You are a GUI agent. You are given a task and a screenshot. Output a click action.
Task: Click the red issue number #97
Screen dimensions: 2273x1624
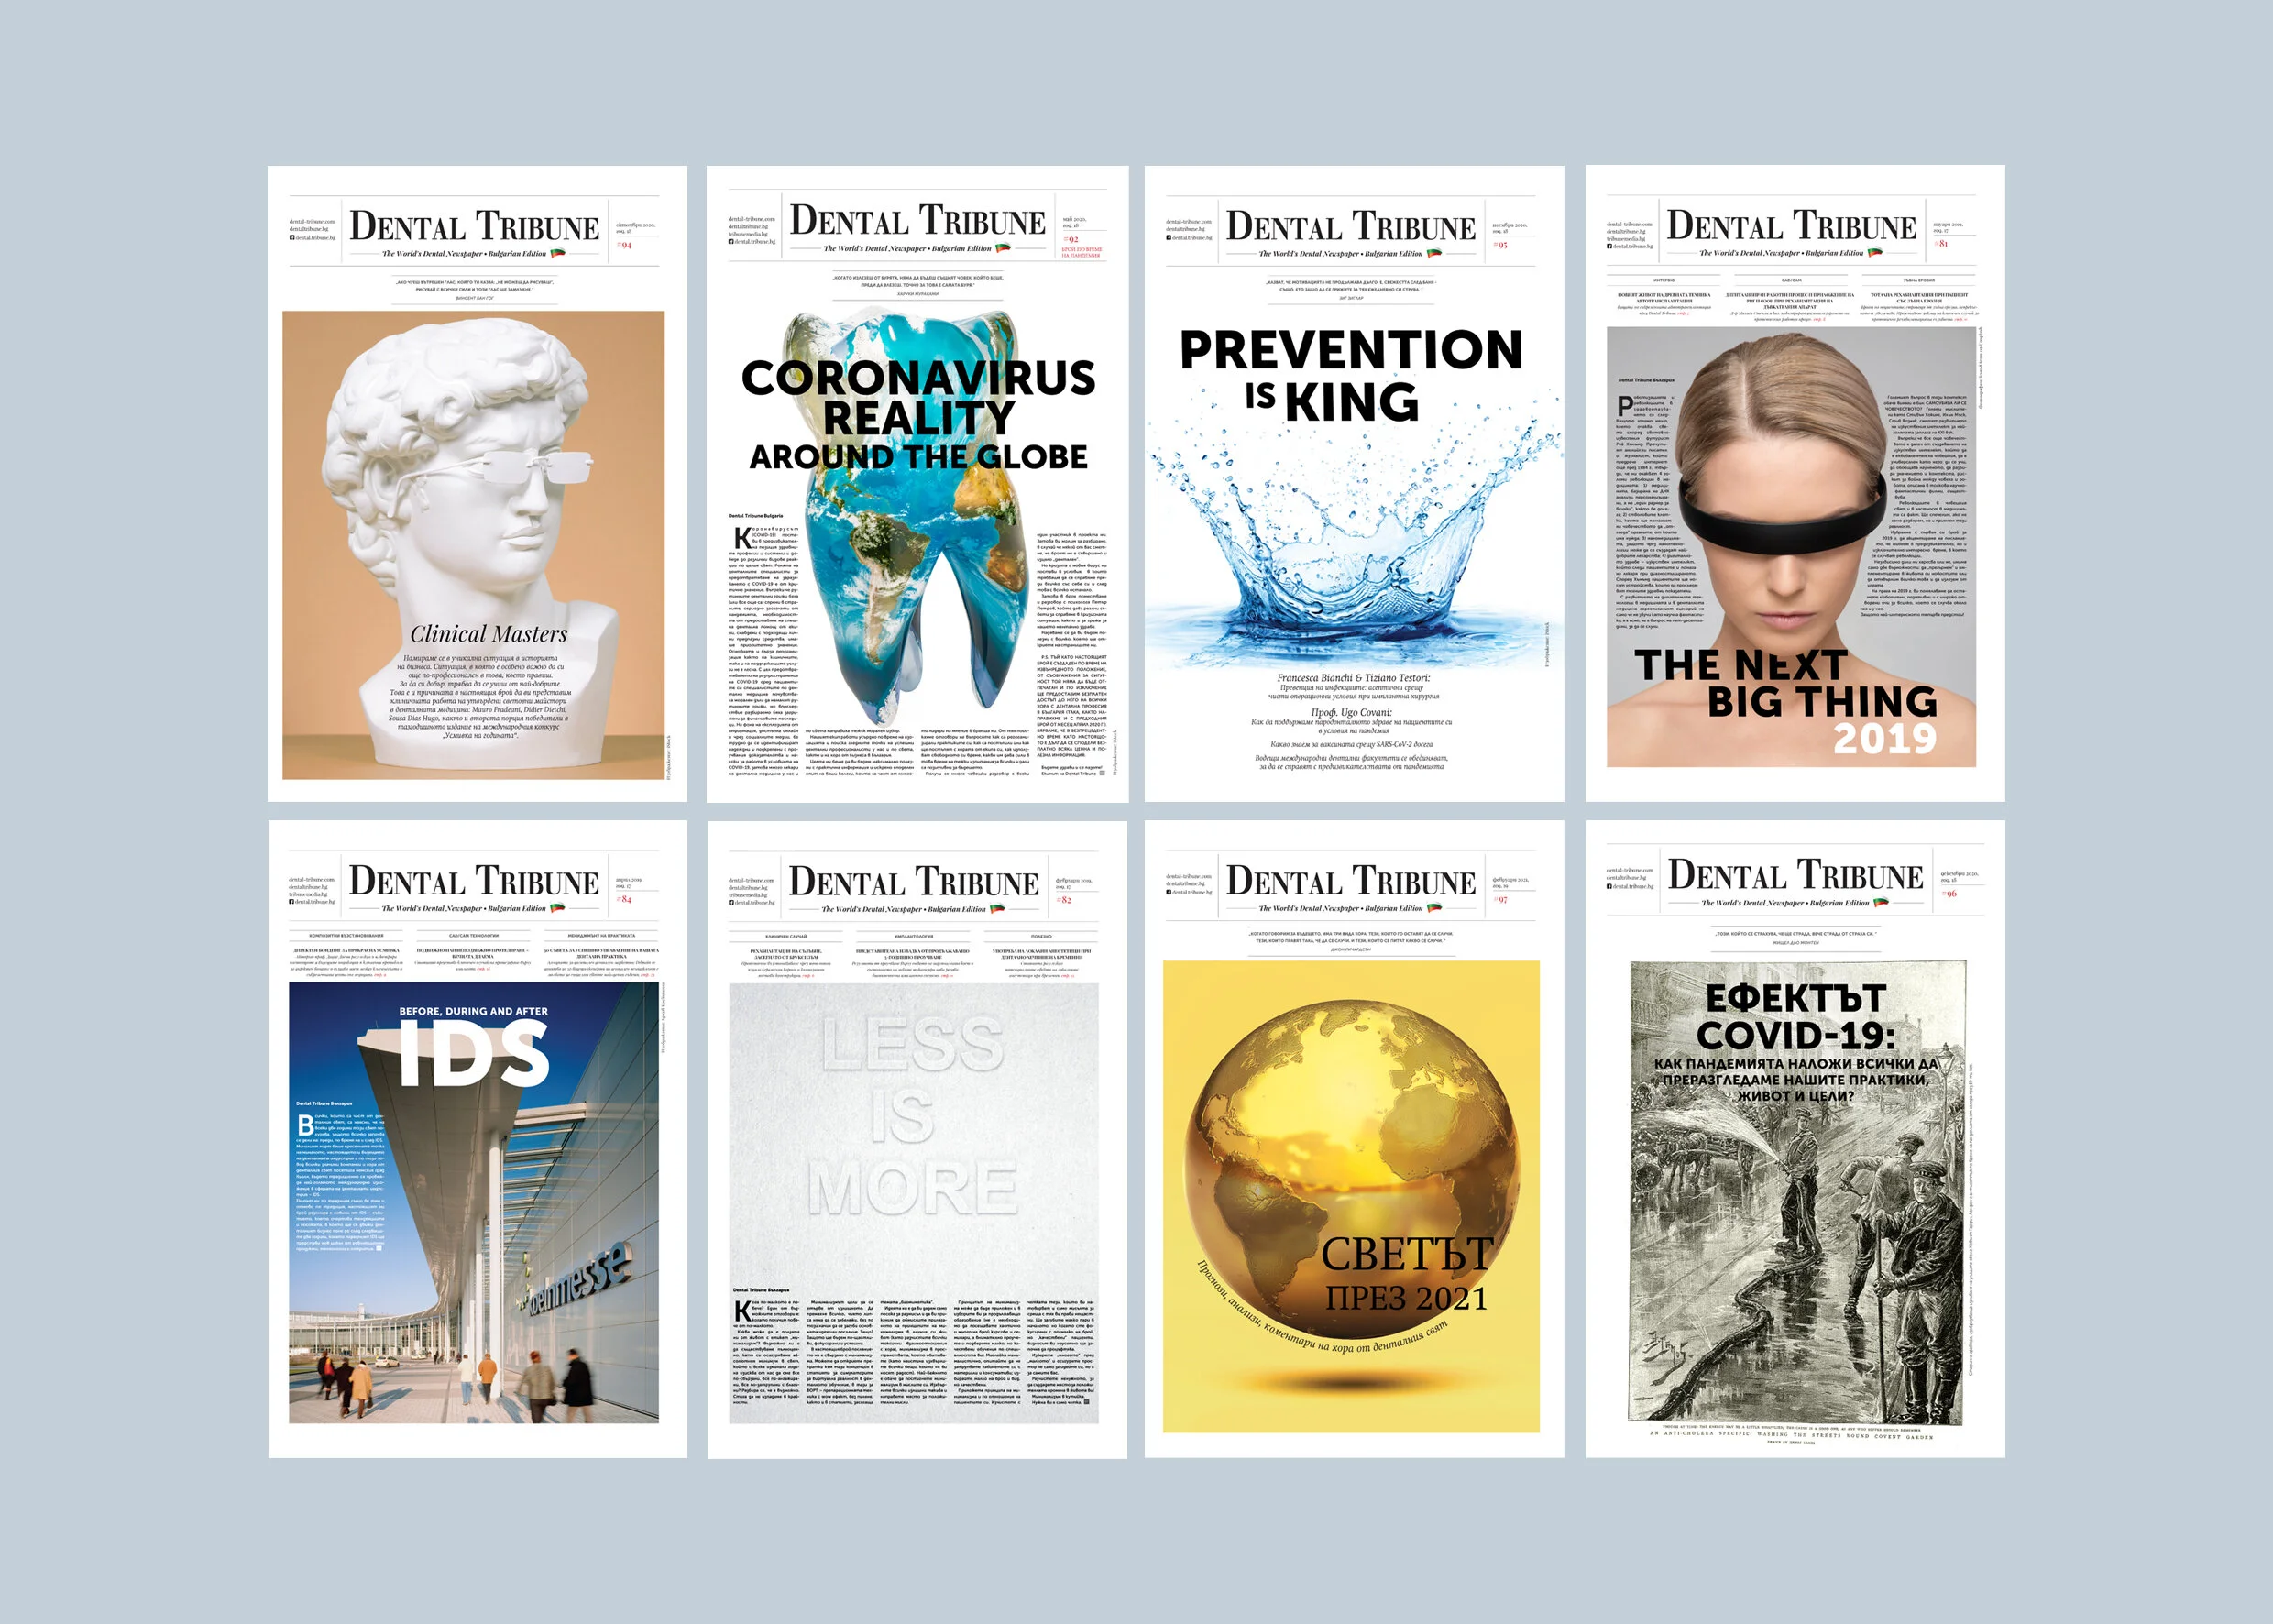coord(1500,900)
